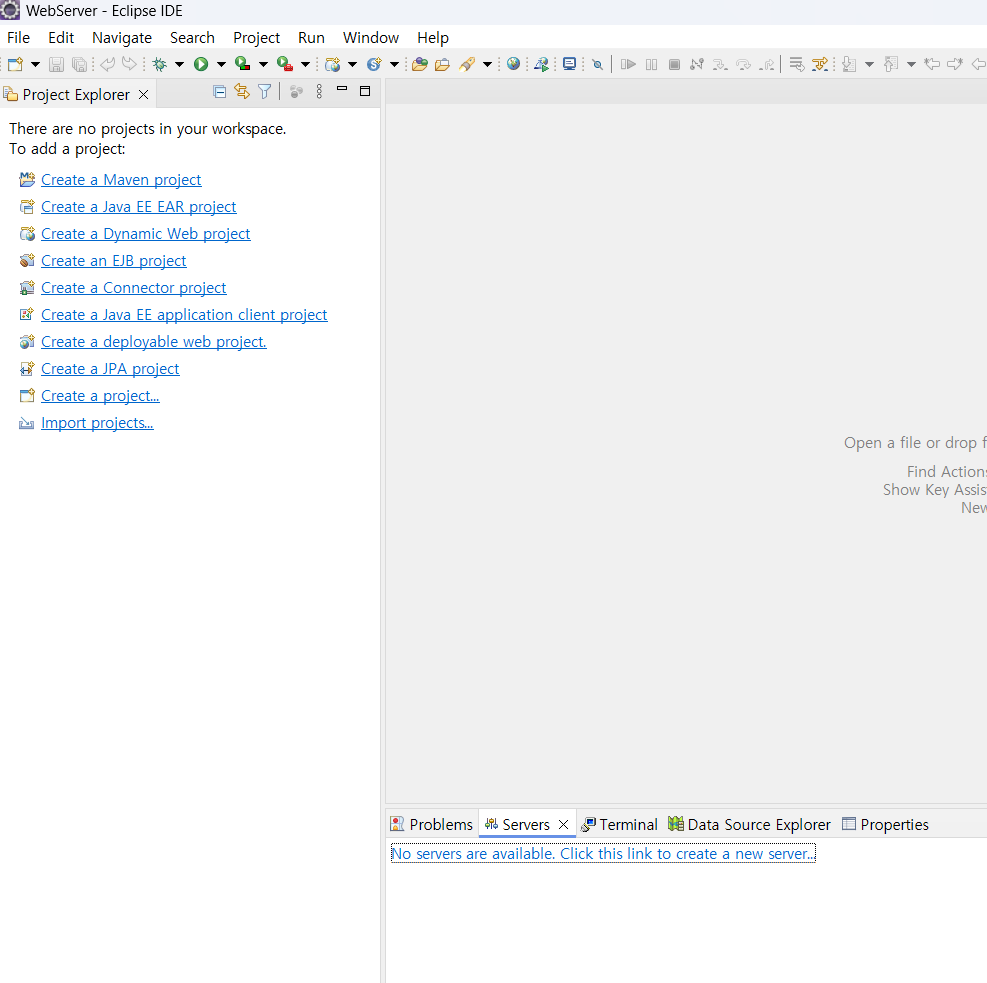Screen dimensions: 987x983
Task: Toggle Use Step Filters icon
Action: click(x=820, y=64)
